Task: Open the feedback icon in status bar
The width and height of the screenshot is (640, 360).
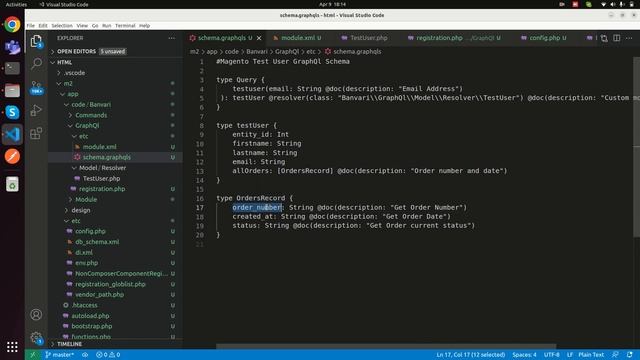Action: point(616,355)
